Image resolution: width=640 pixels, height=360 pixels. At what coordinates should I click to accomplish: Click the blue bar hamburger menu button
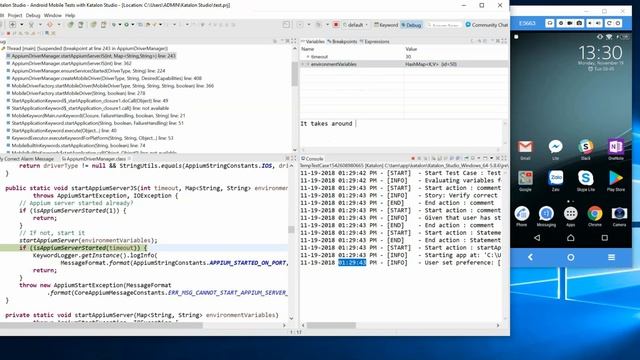point(611,257)
